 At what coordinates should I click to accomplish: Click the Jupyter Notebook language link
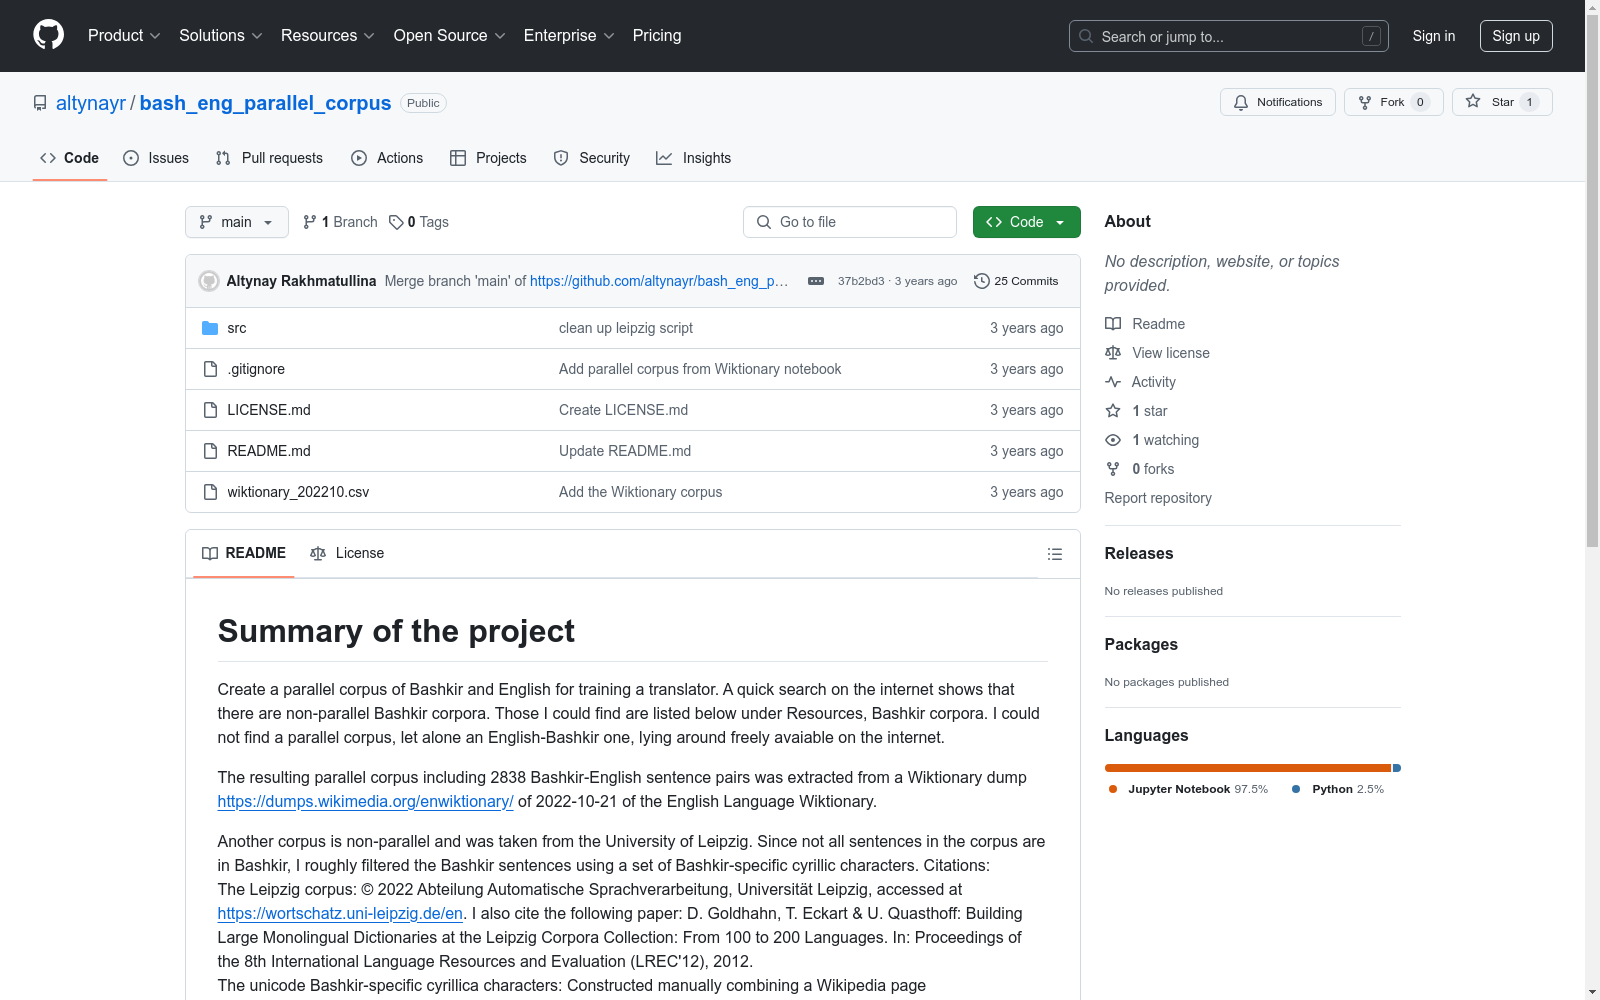coord(1187,789)
